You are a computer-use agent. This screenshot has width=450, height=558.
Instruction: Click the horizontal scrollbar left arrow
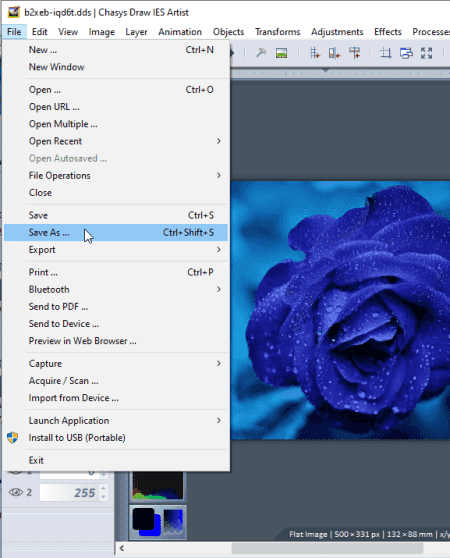click(x=122, y=548)
